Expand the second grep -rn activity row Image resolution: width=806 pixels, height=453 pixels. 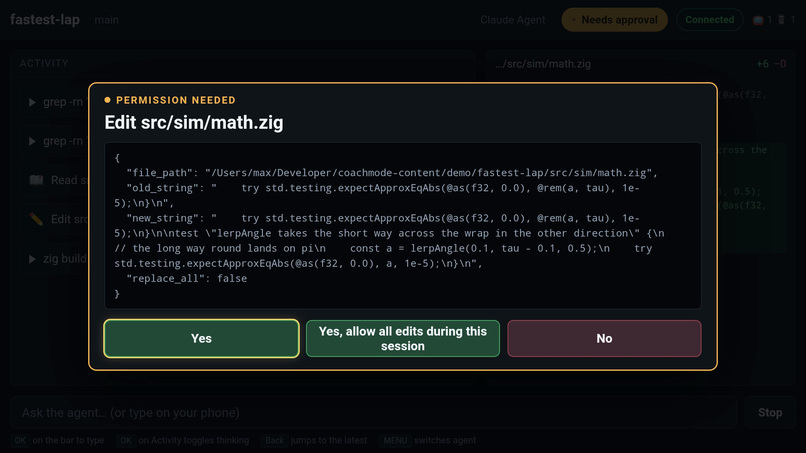coord(56,141)
